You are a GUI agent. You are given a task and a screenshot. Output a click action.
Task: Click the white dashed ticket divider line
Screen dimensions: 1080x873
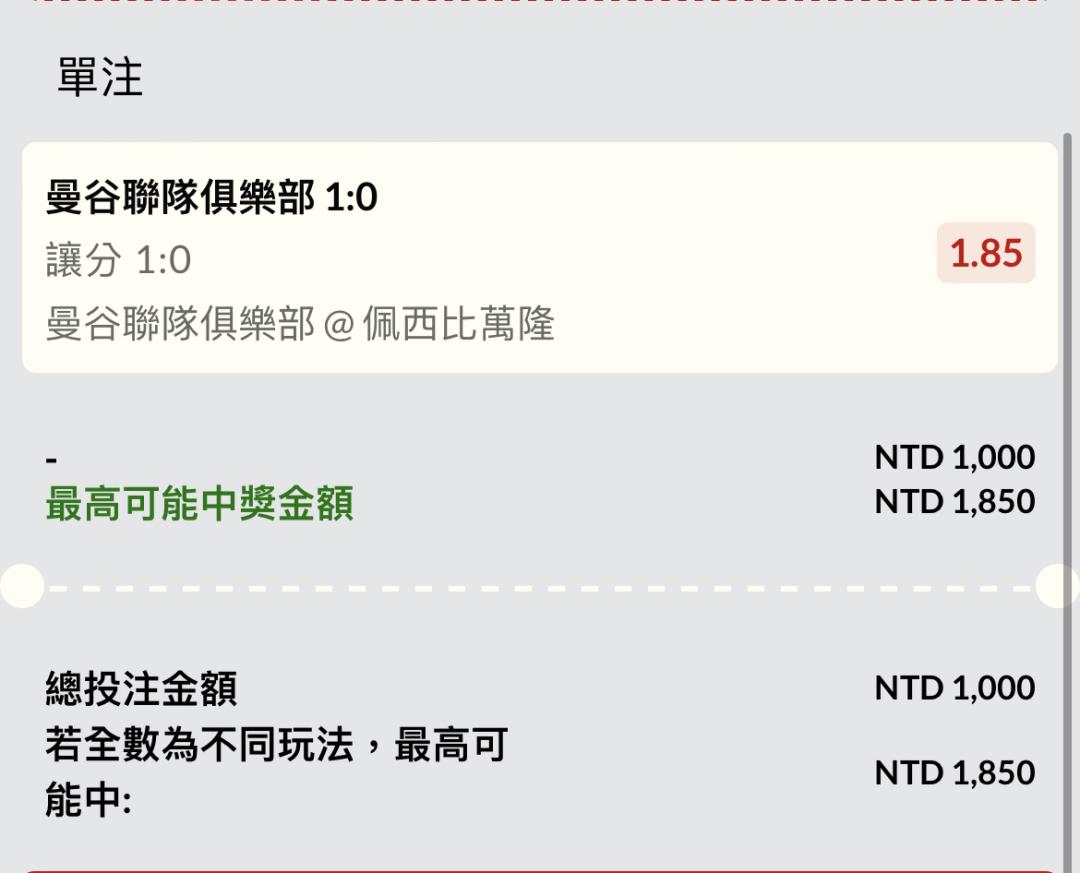[x=540, y=588]
